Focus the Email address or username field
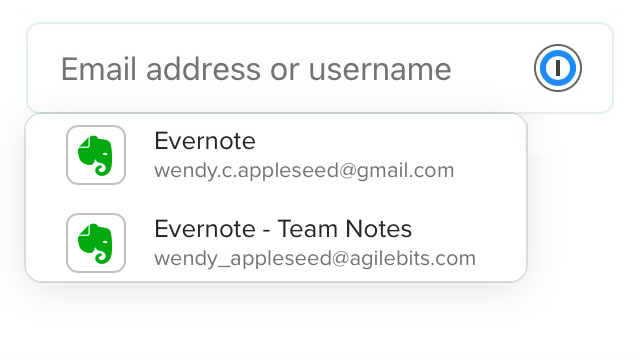The width and height of the screenshot is (640, 360). point(320,68)
